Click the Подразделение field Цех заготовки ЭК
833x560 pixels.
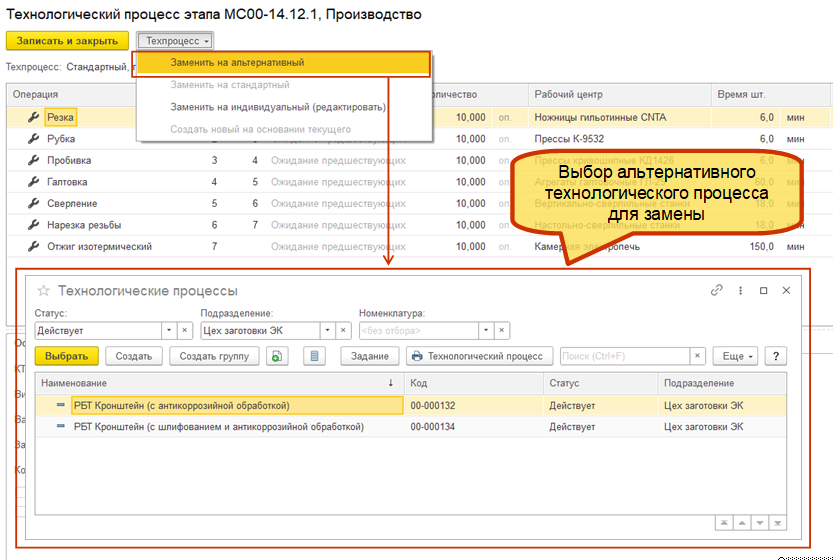coord(261,330)
